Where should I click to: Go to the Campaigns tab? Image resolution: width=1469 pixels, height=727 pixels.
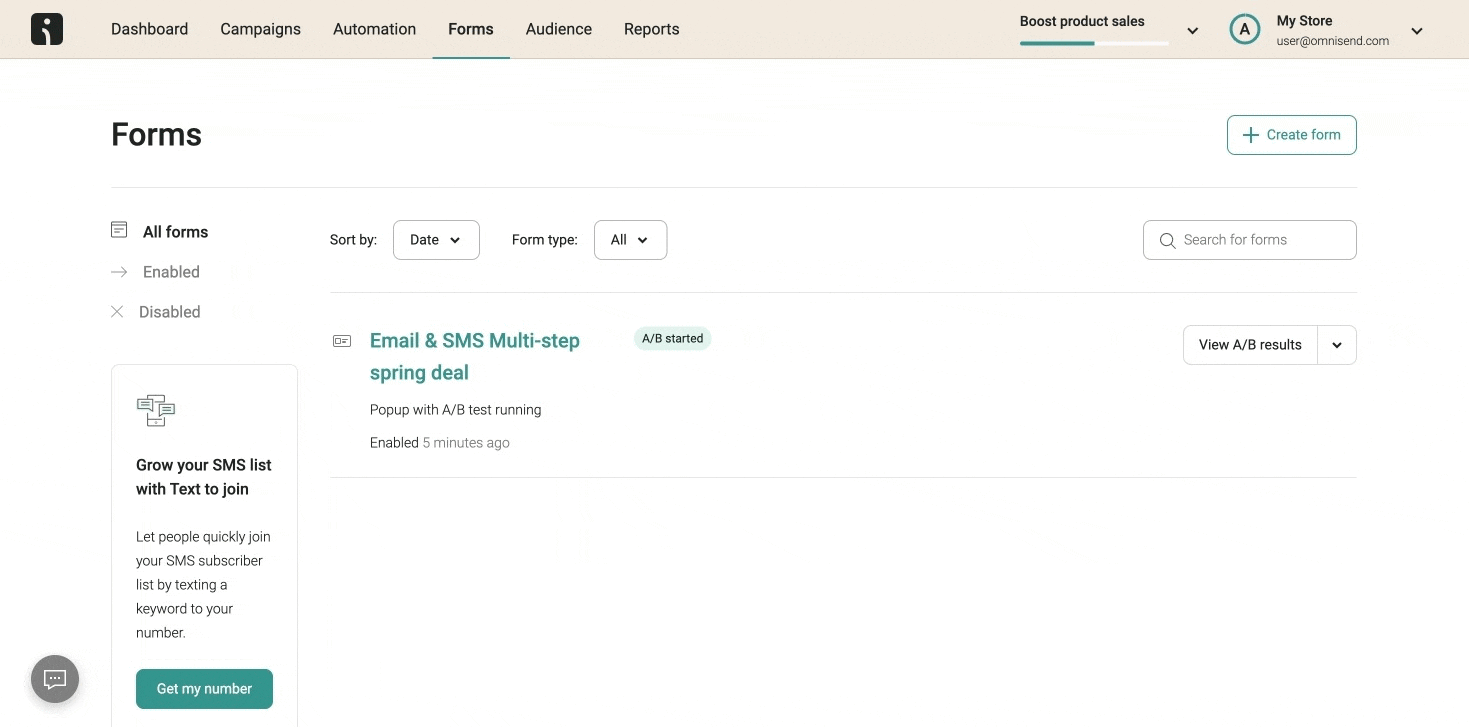261,29
